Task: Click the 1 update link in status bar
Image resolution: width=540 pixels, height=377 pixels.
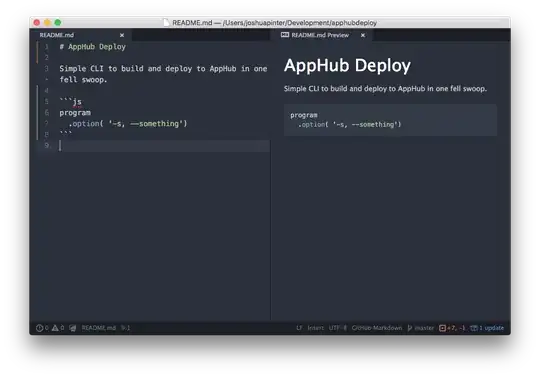Action: pos(491,328)
